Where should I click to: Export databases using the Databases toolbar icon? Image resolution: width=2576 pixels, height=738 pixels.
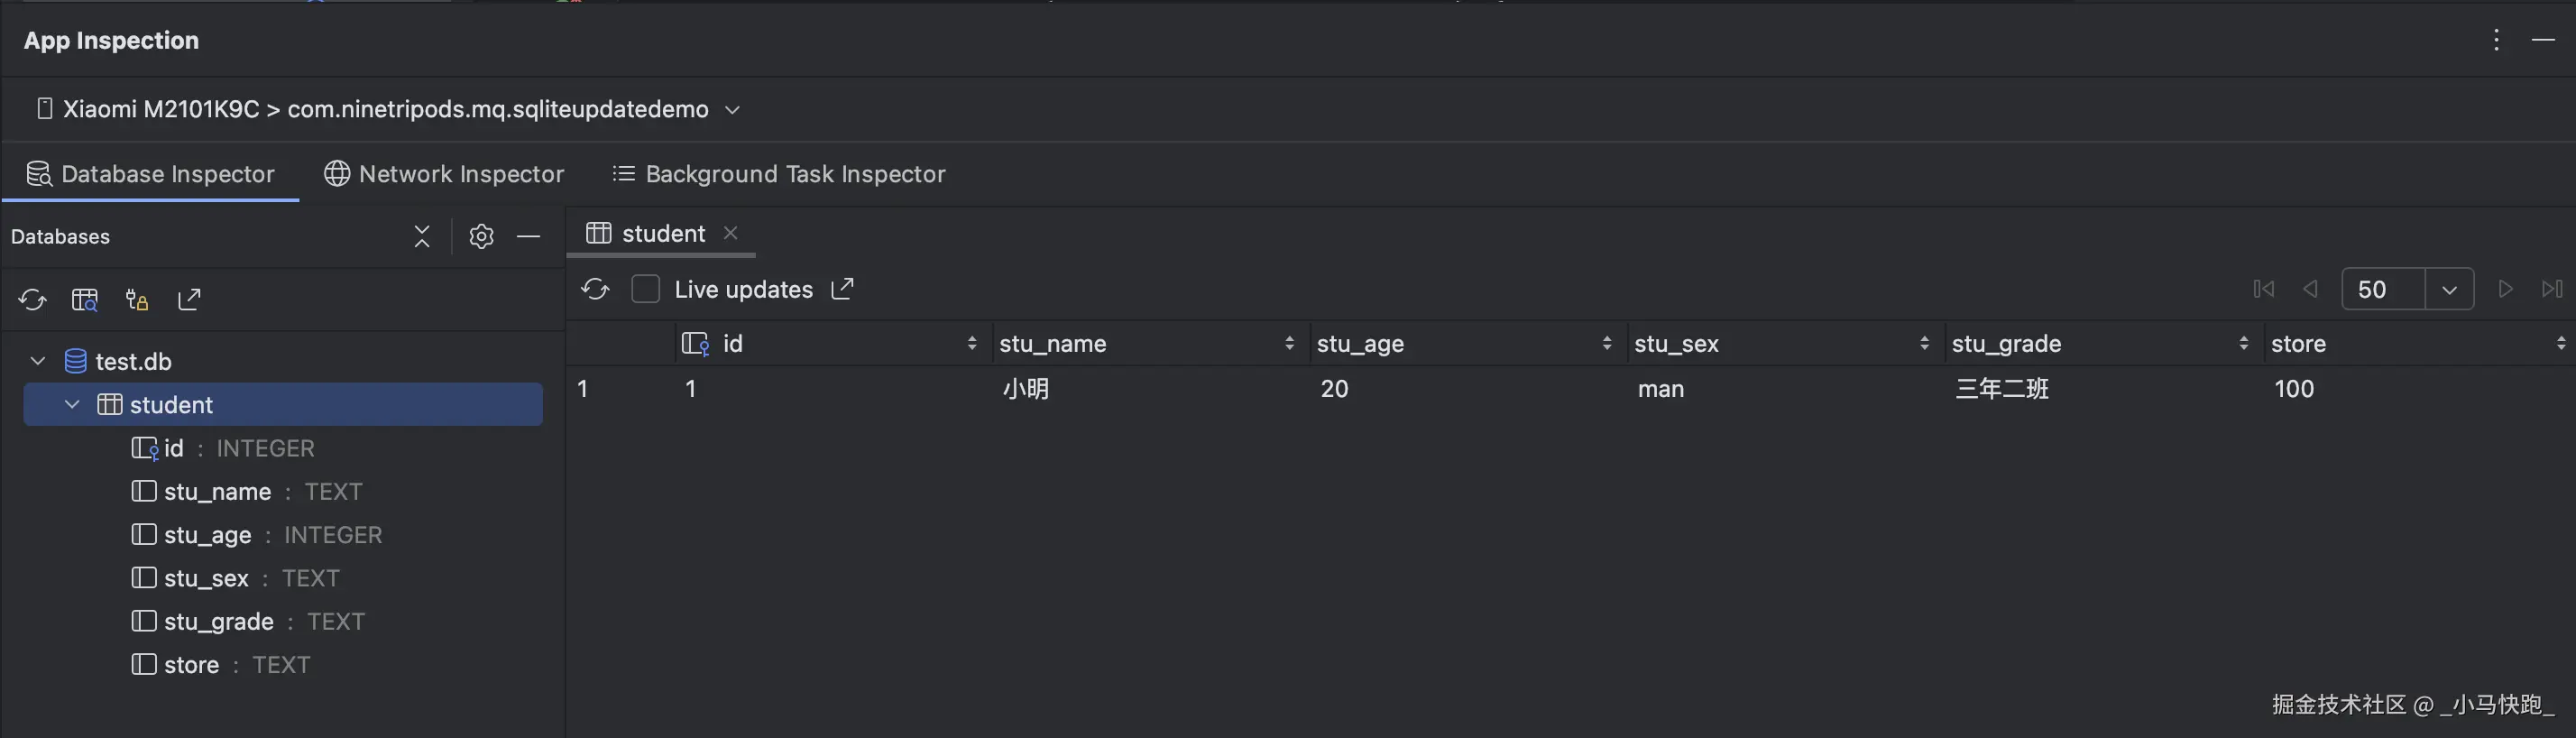189,299
